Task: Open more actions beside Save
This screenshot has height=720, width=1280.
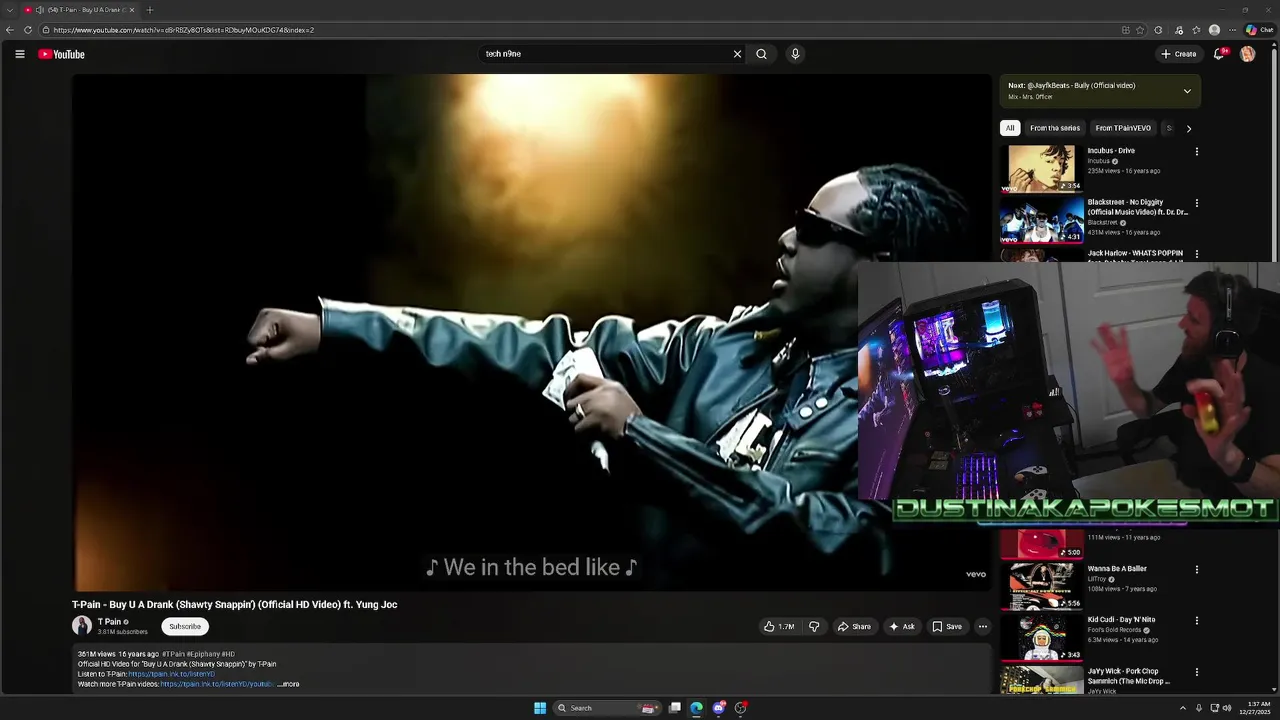Action: (x=983, y=627)
